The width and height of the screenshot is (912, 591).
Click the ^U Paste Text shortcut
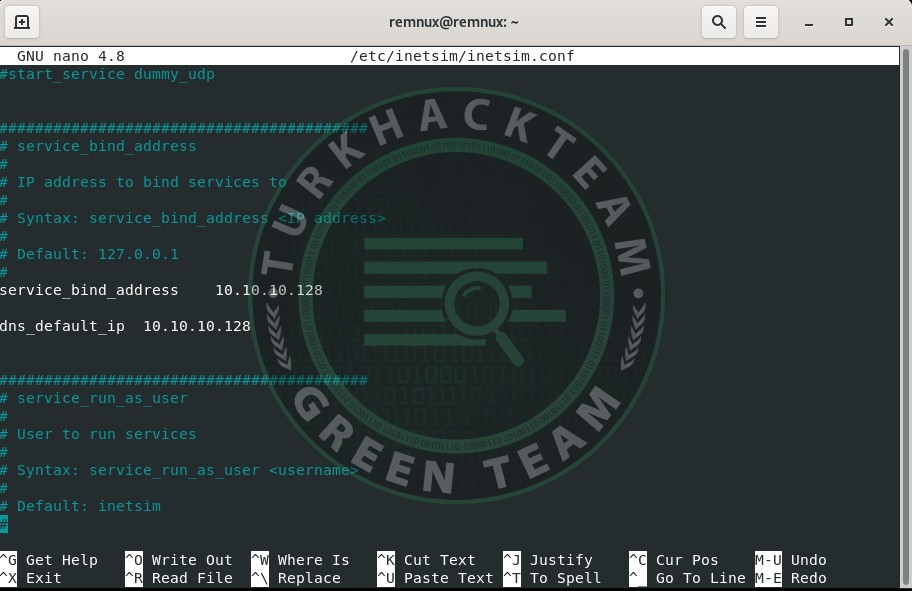click(435, 578)
